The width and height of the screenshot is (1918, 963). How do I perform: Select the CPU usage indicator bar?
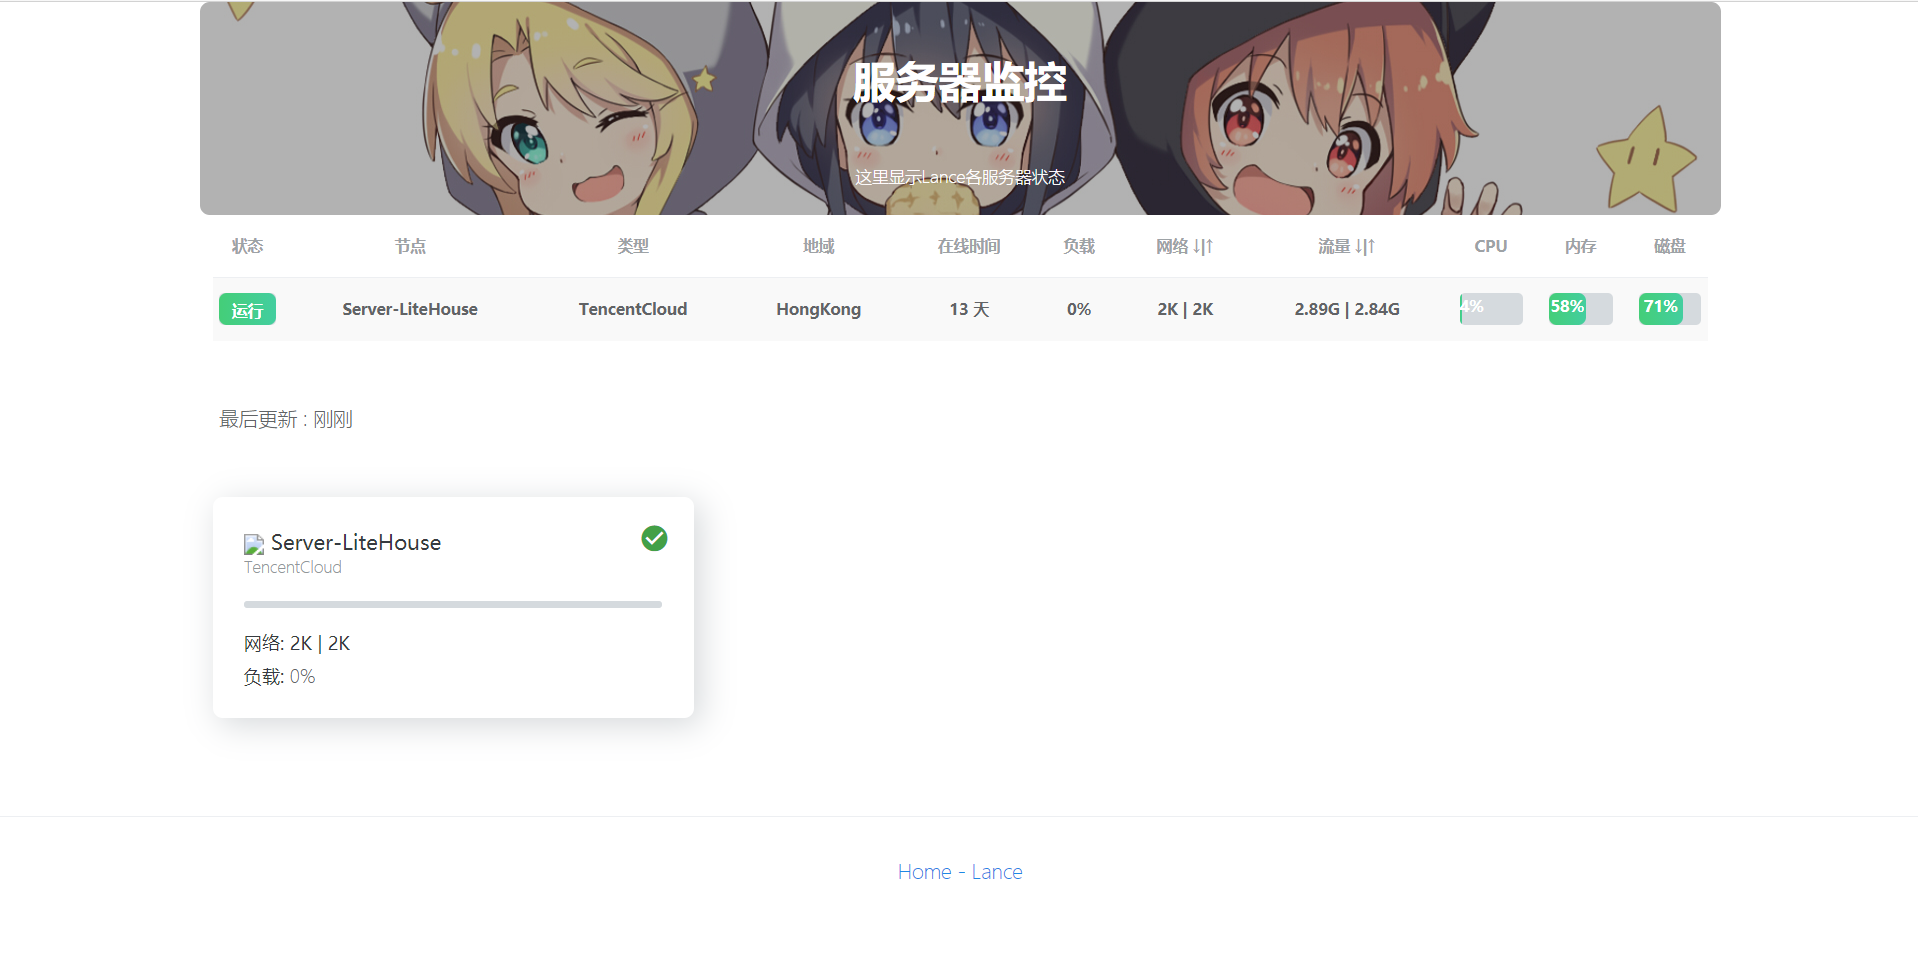coord(1490,309)
